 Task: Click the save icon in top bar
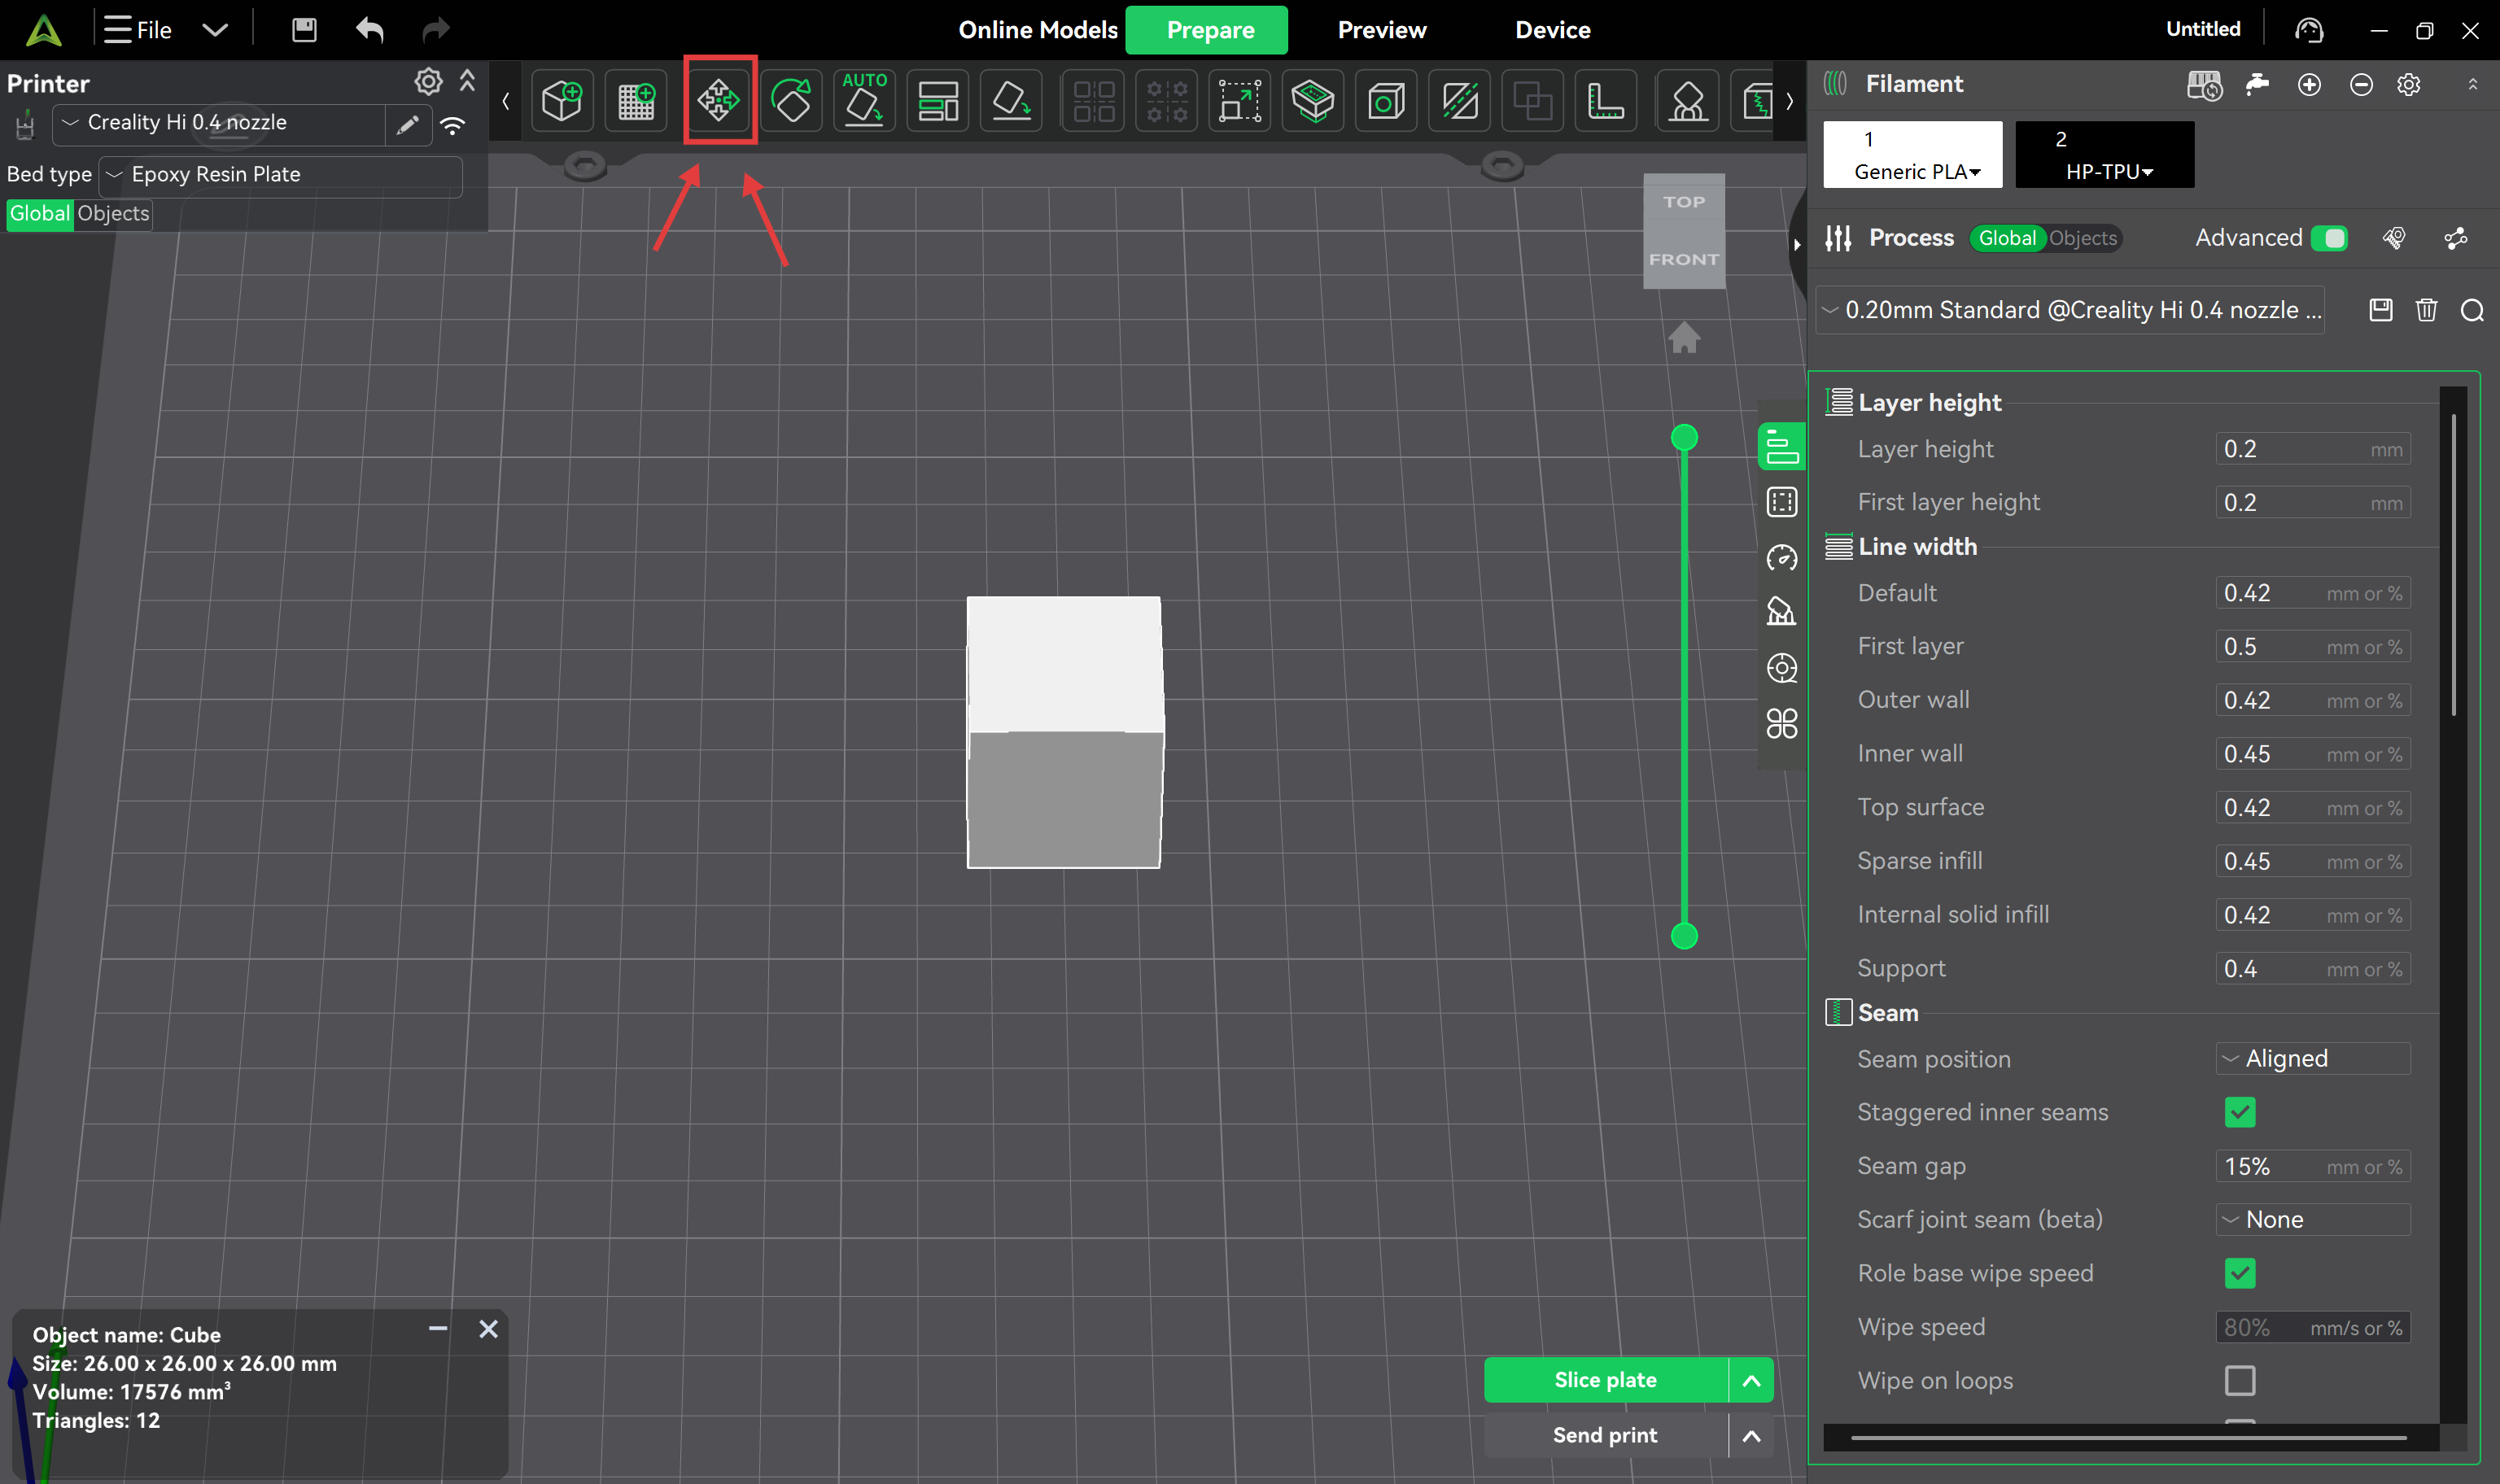point(304,30)
